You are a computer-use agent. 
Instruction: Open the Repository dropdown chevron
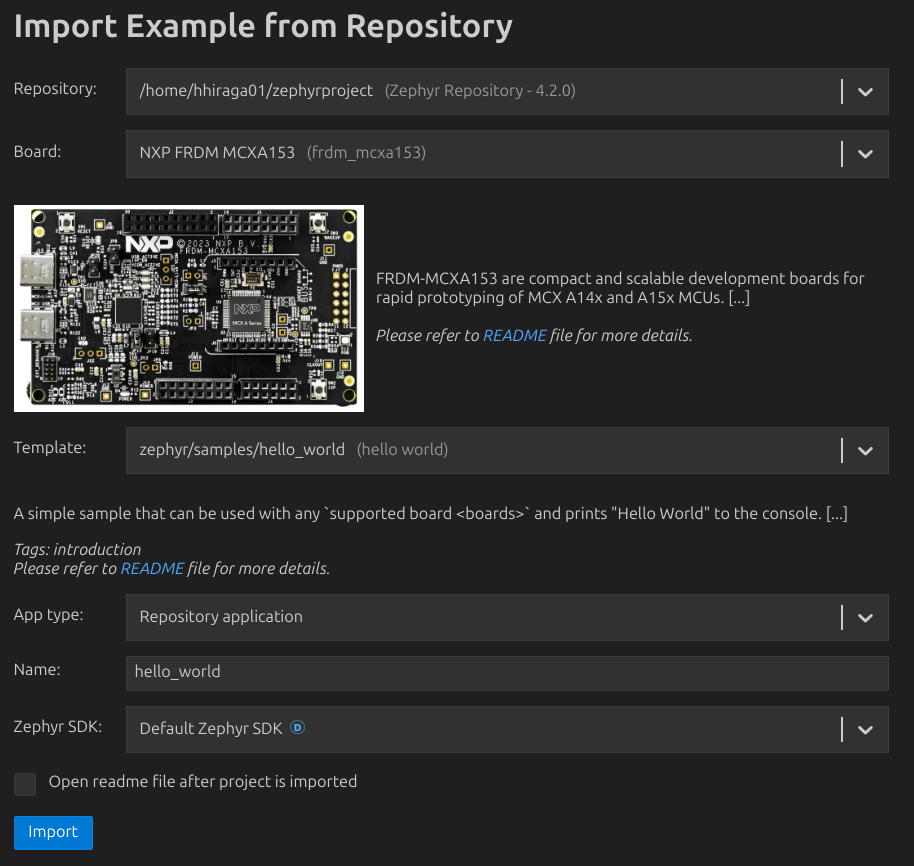(x=865, y=92)
